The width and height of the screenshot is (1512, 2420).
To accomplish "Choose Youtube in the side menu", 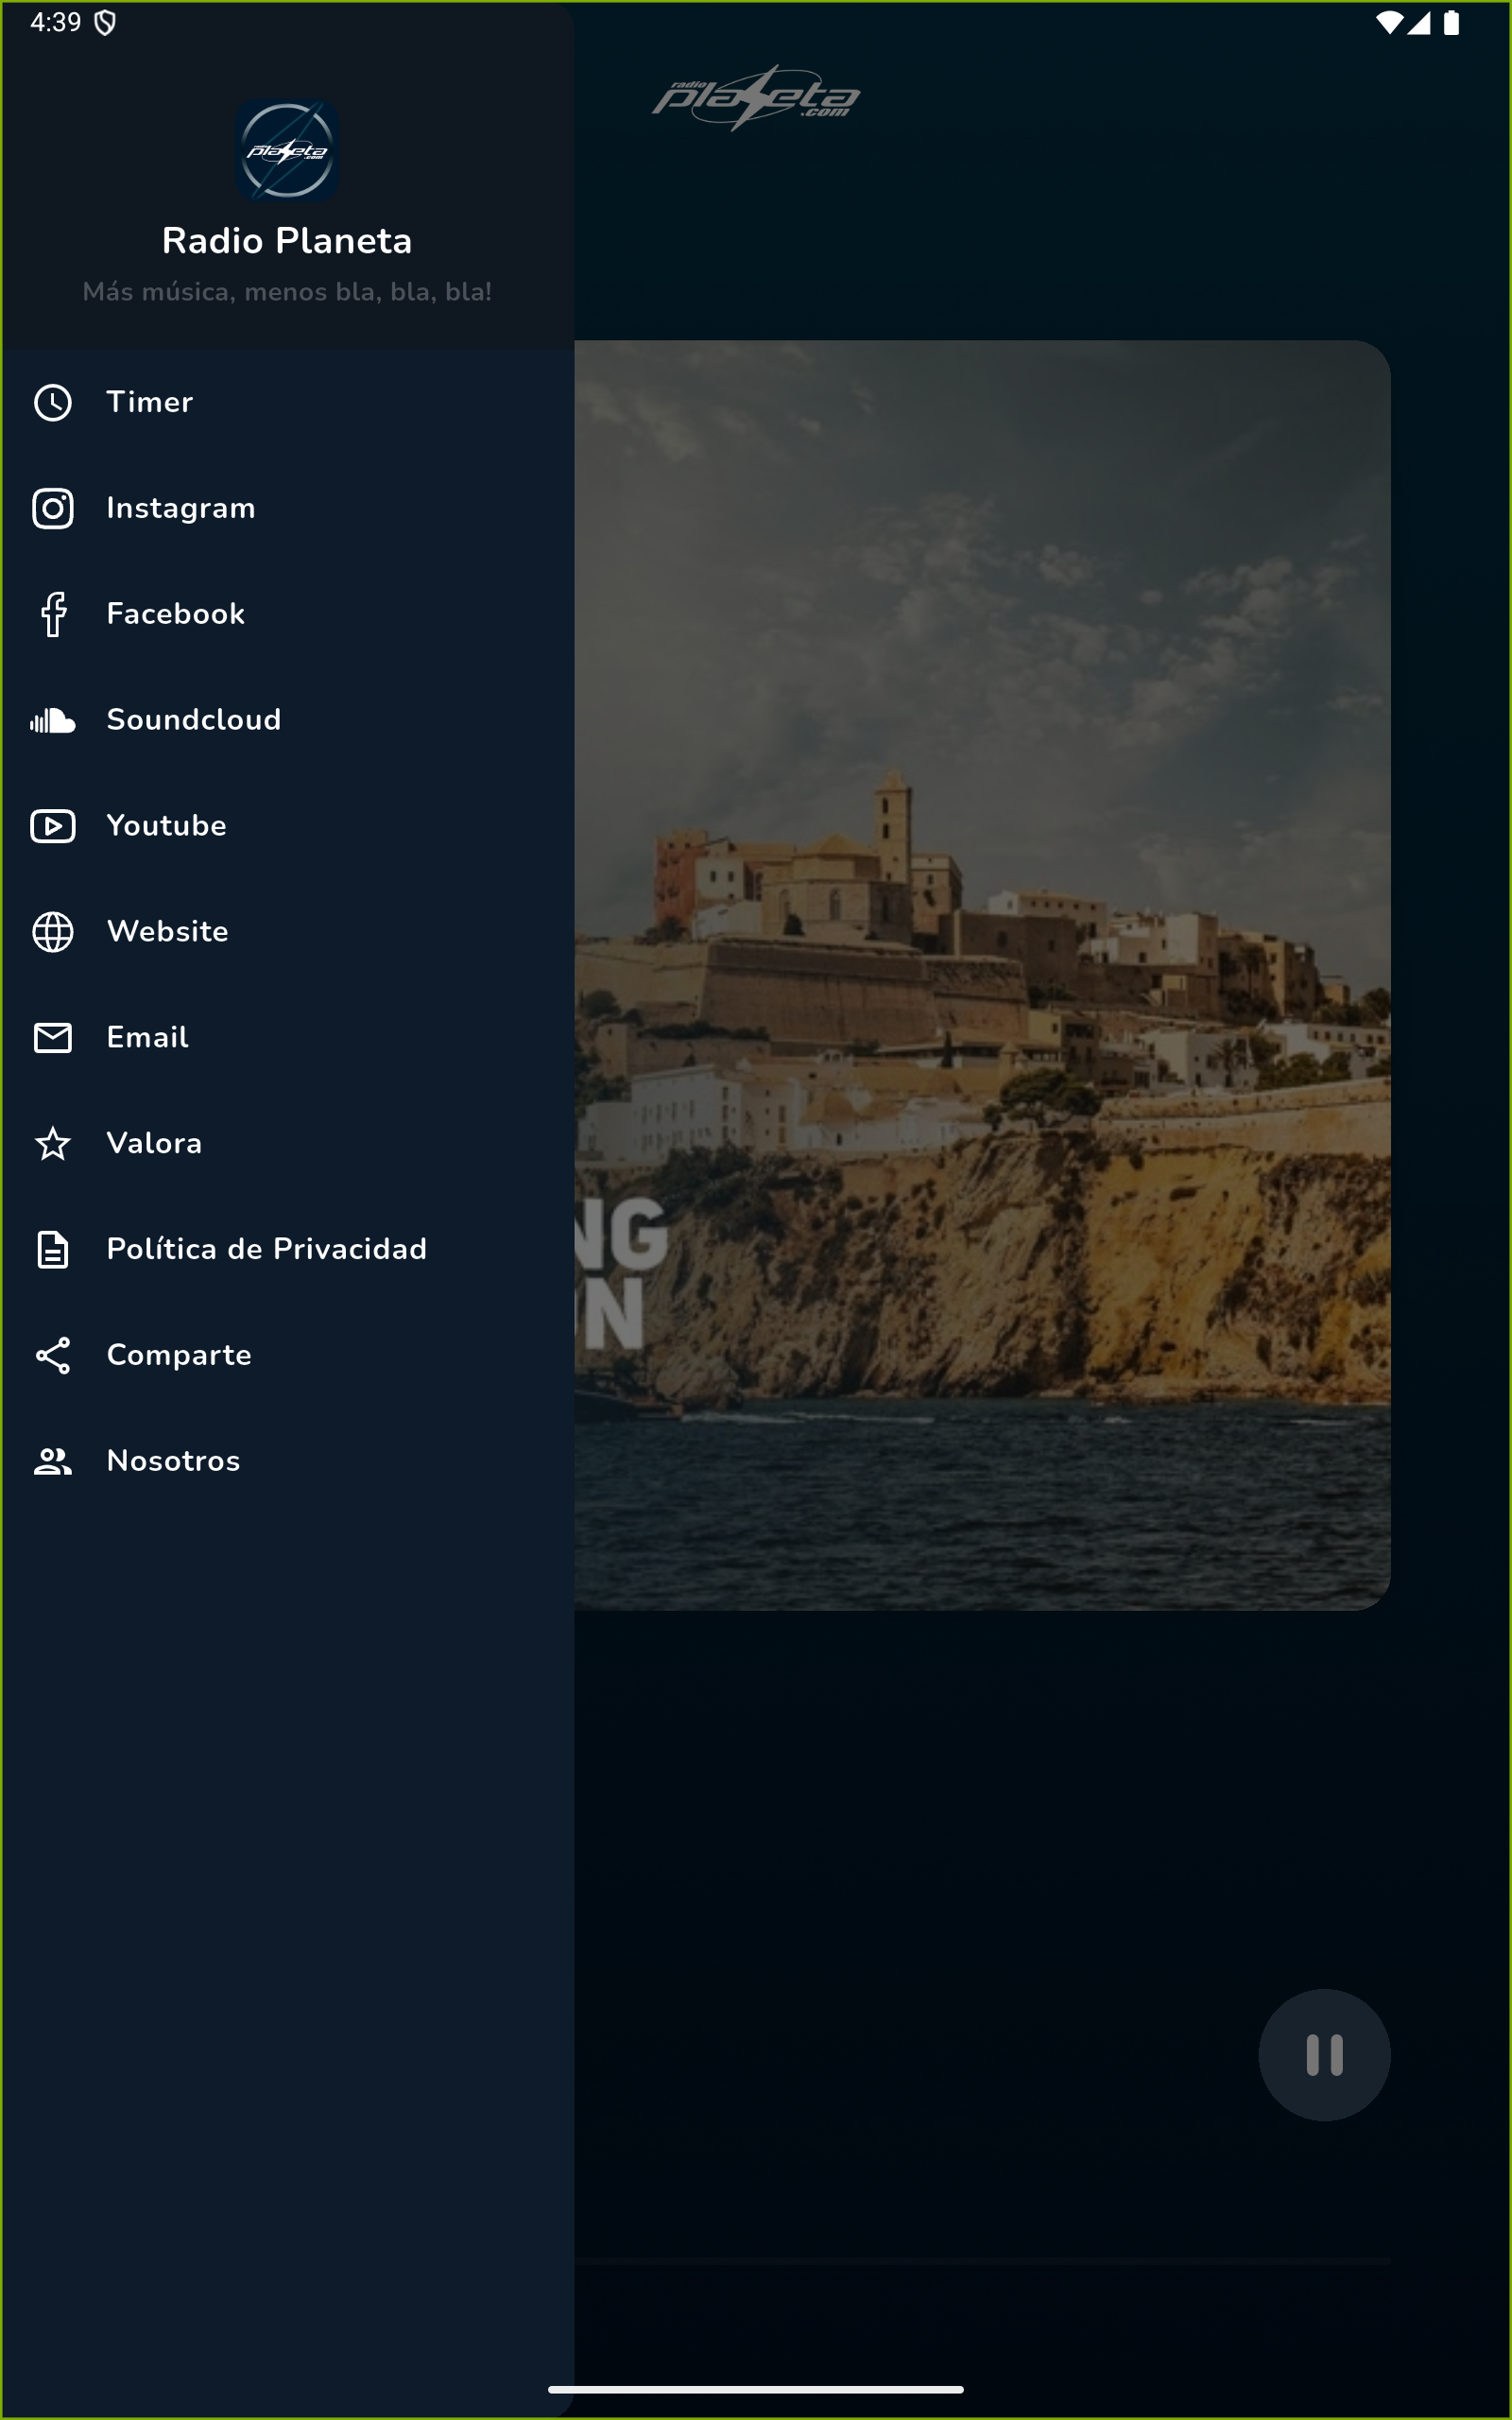I will tap(287, 826).
